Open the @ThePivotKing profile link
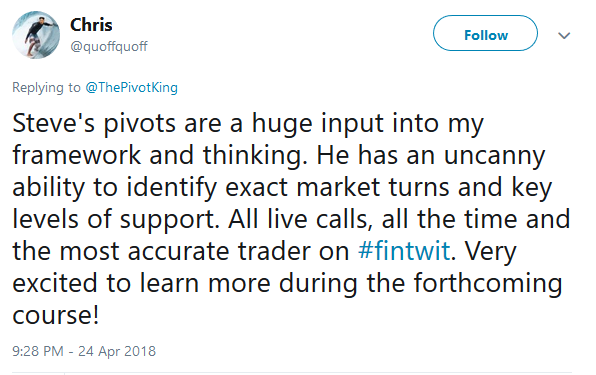This screenshot has height=375, width=596. point(132,88)
